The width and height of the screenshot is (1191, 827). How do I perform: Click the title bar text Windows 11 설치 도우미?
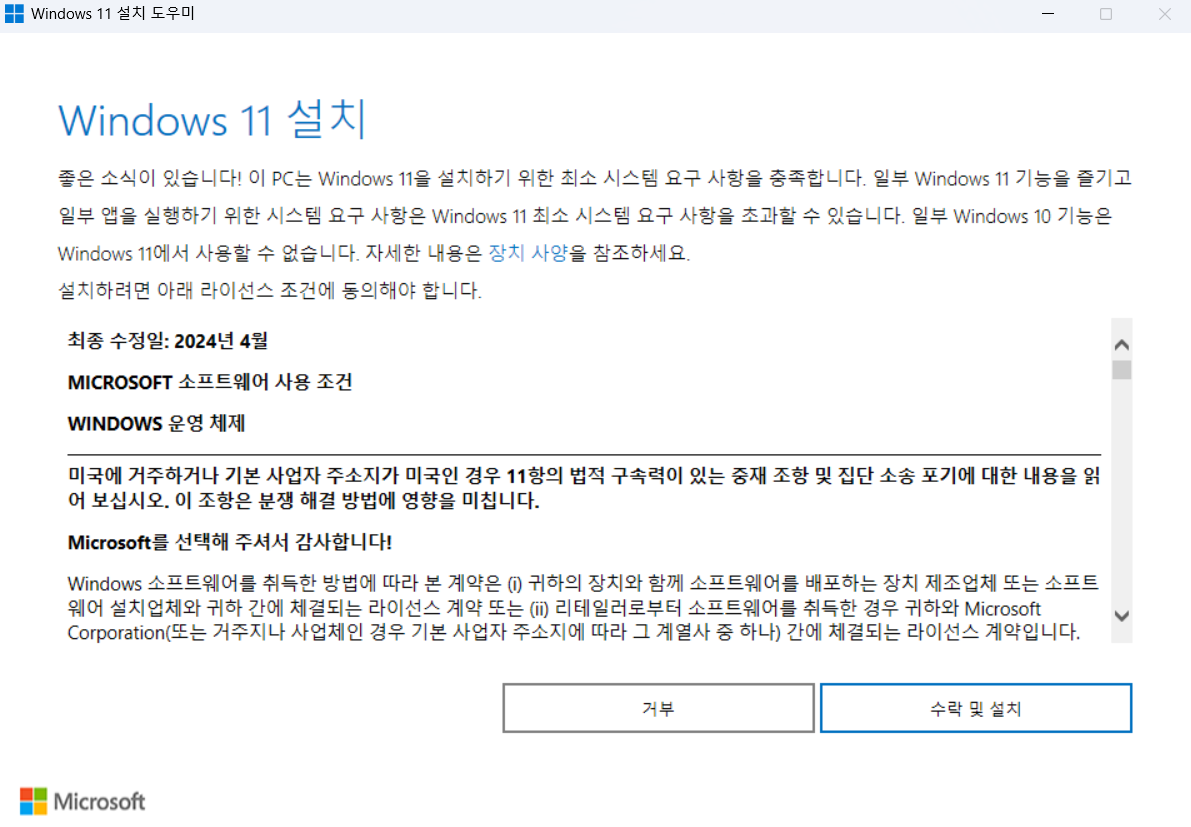coord(113,15)
